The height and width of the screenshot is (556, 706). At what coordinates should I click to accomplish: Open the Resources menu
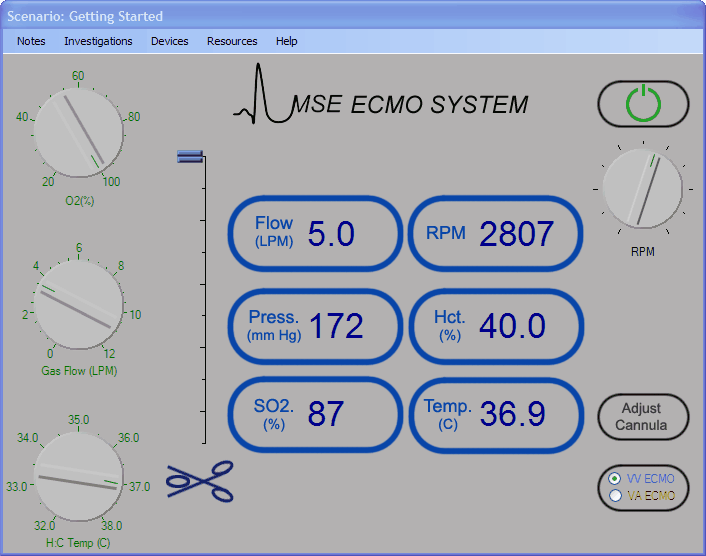232,41
